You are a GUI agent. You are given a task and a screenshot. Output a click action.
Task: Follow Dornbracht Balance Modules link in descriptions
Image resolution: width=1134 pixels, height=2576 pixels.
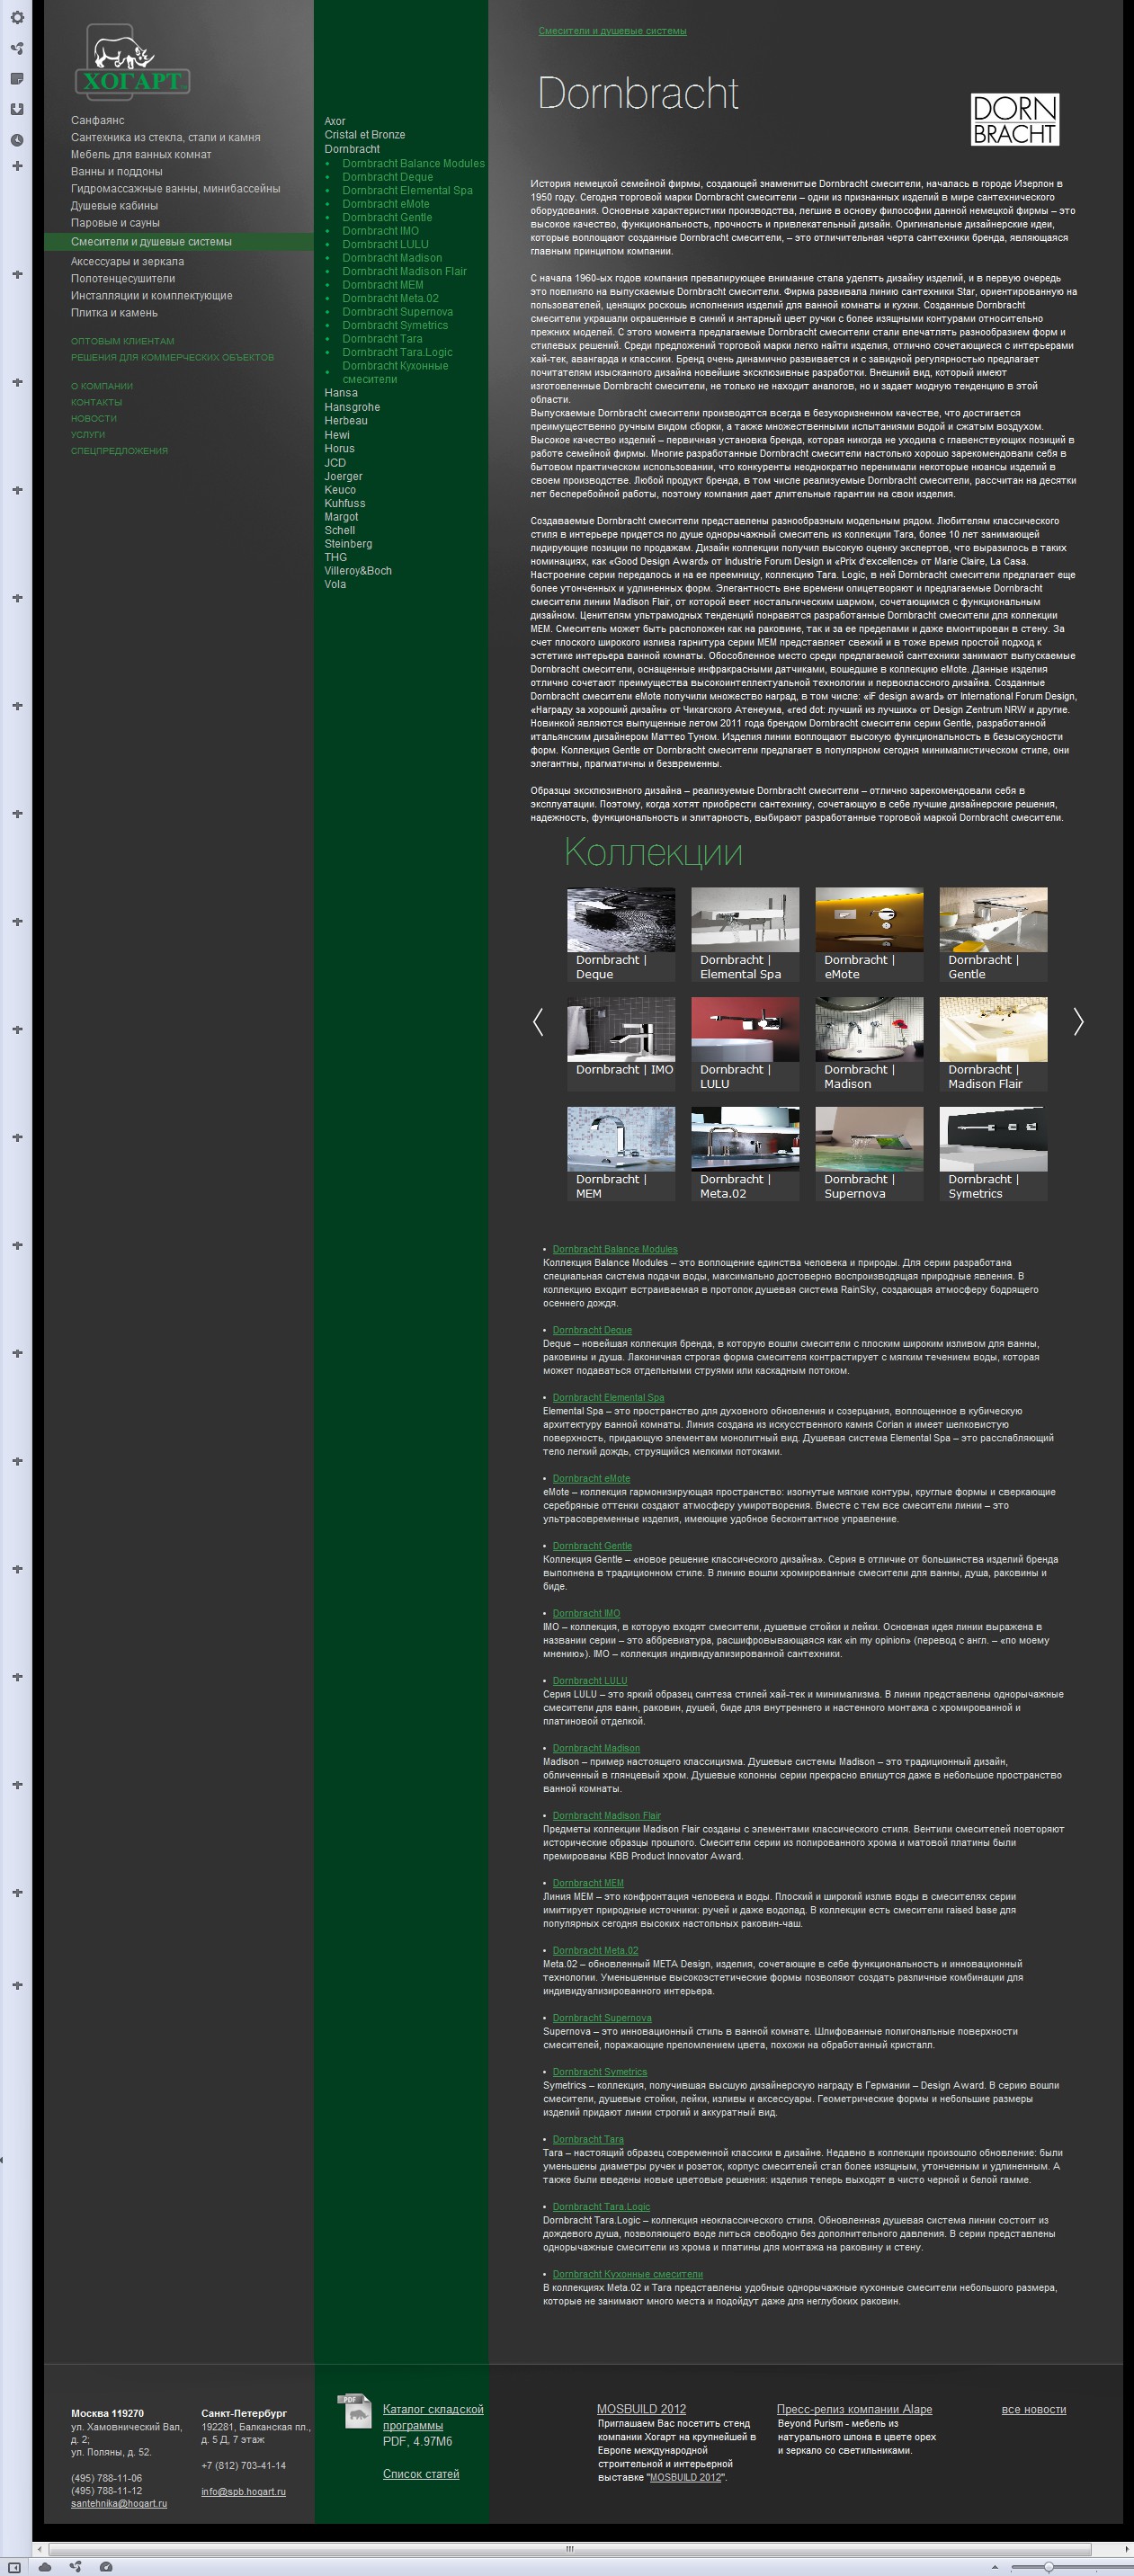coord(615,1249)
